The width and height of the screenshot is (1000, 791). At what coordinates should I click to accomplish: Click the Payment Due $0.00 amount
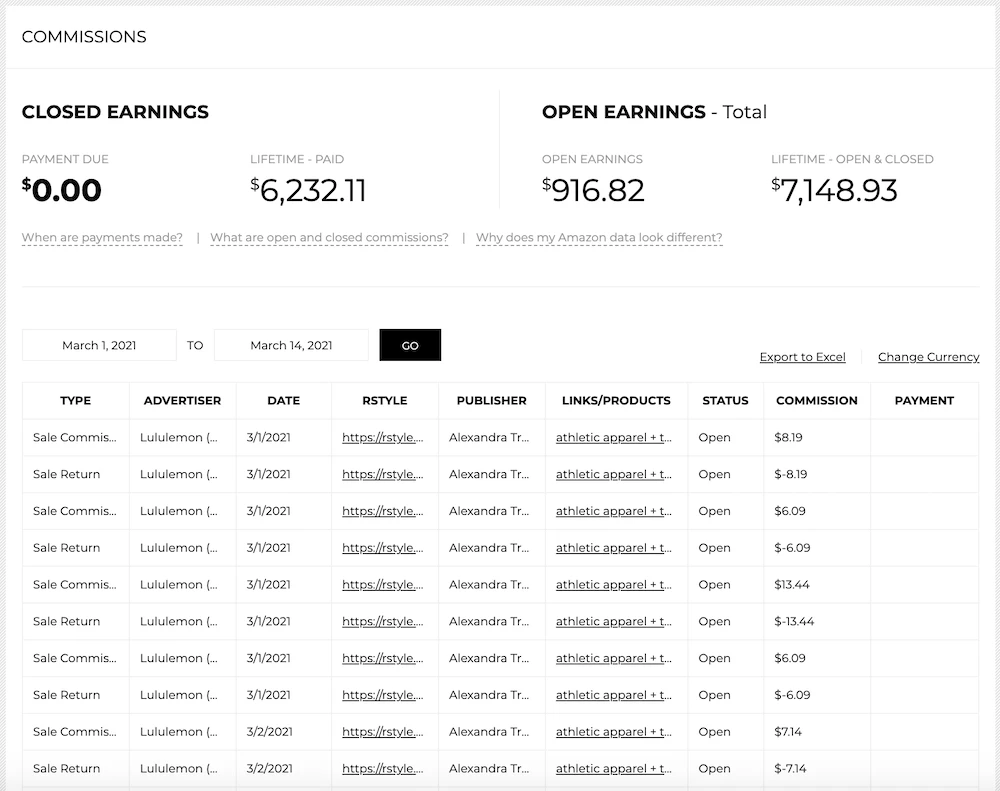62,190
